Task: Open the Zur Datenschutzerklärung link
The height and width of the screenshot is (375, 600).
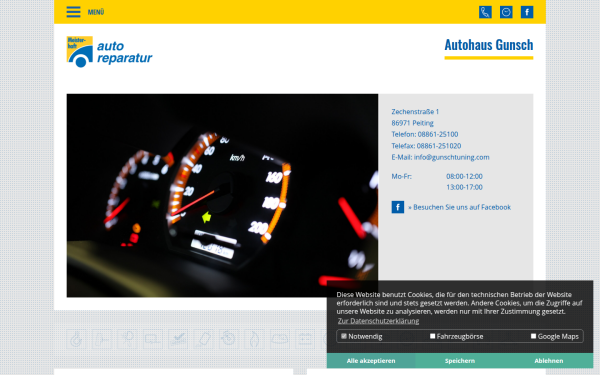Action: click(x=378, y=321)
